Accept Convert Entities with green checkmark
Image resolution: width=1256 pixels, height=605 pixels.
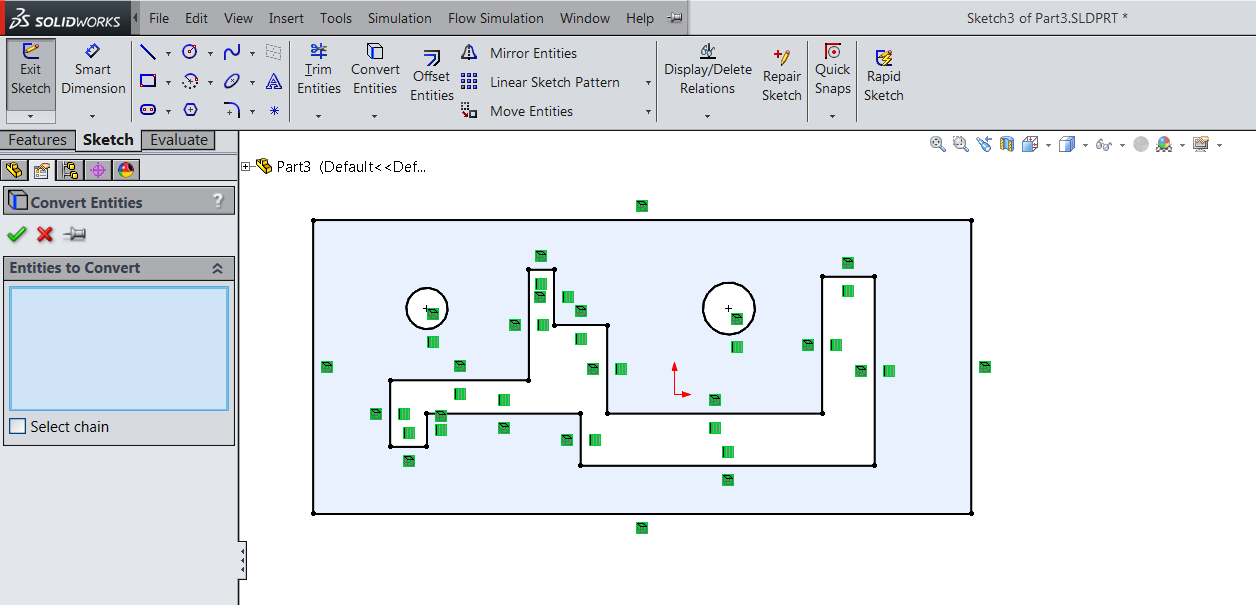coord(16,234)
